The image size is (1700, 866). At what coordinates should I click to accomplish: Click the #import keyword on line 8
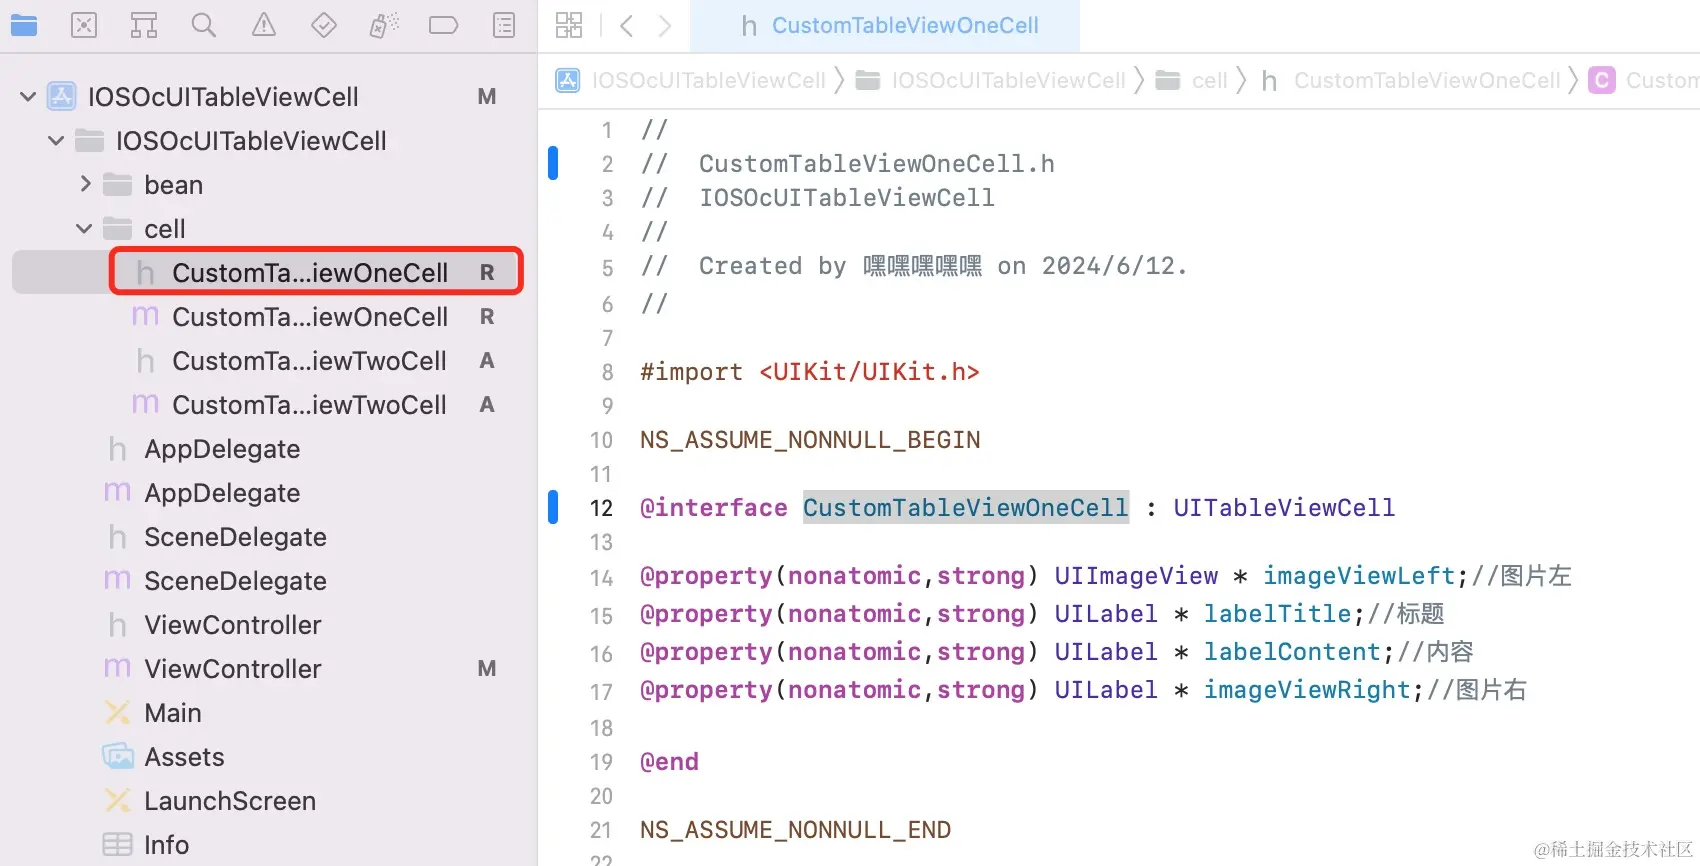[691, 372]
